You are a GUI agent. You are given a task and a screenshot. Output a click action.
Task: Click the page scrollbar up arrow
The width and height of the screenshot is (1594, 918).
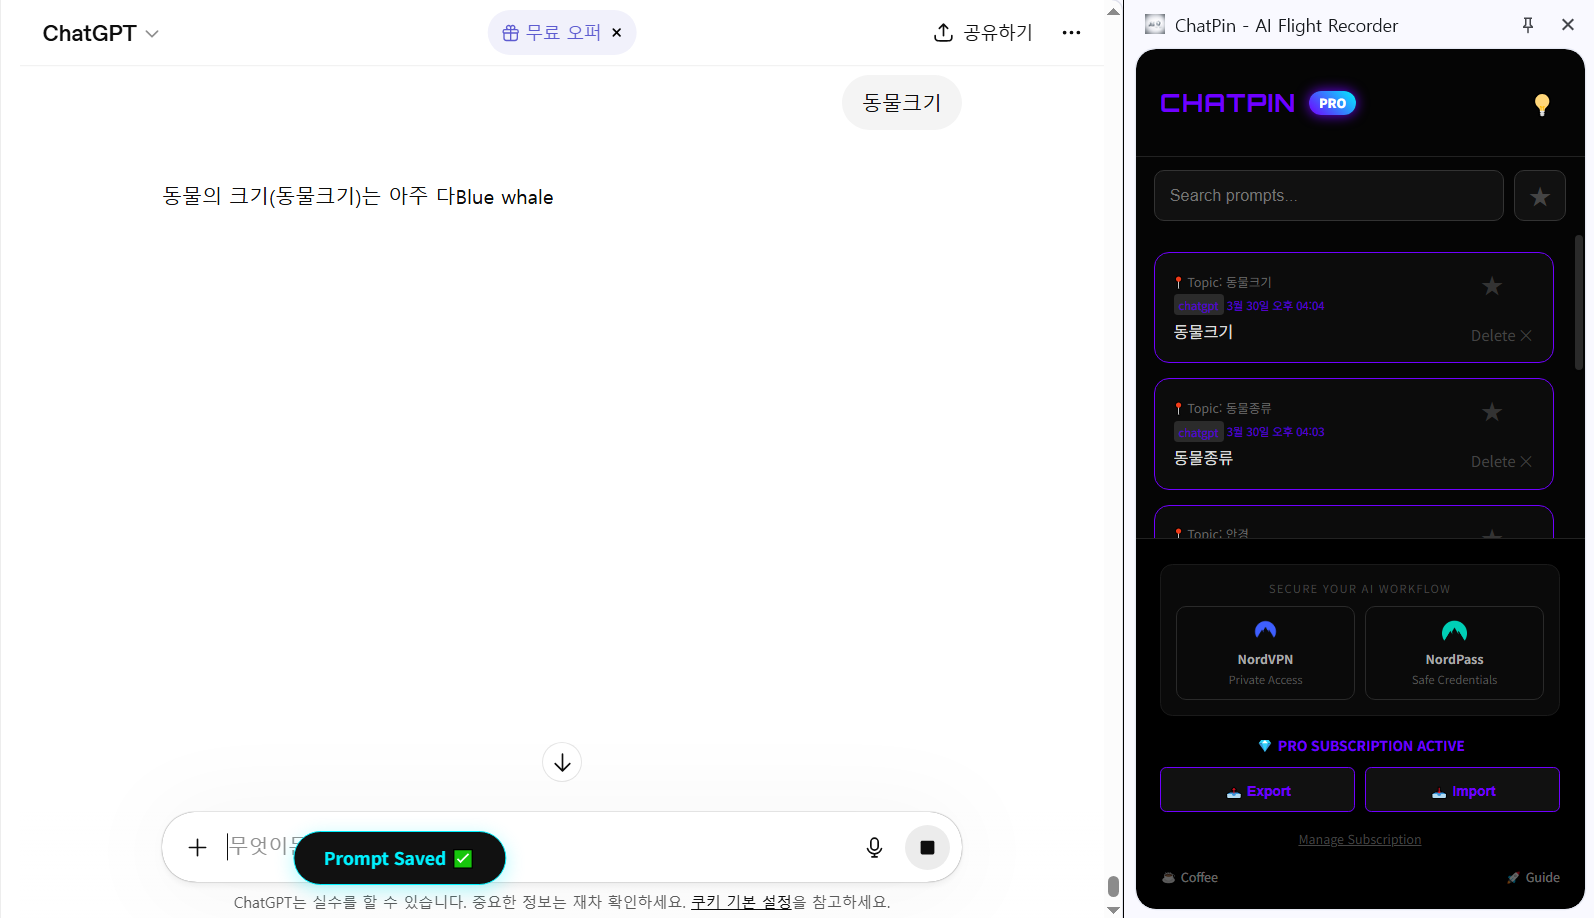pyautogui.click(x=1113, y=12)
